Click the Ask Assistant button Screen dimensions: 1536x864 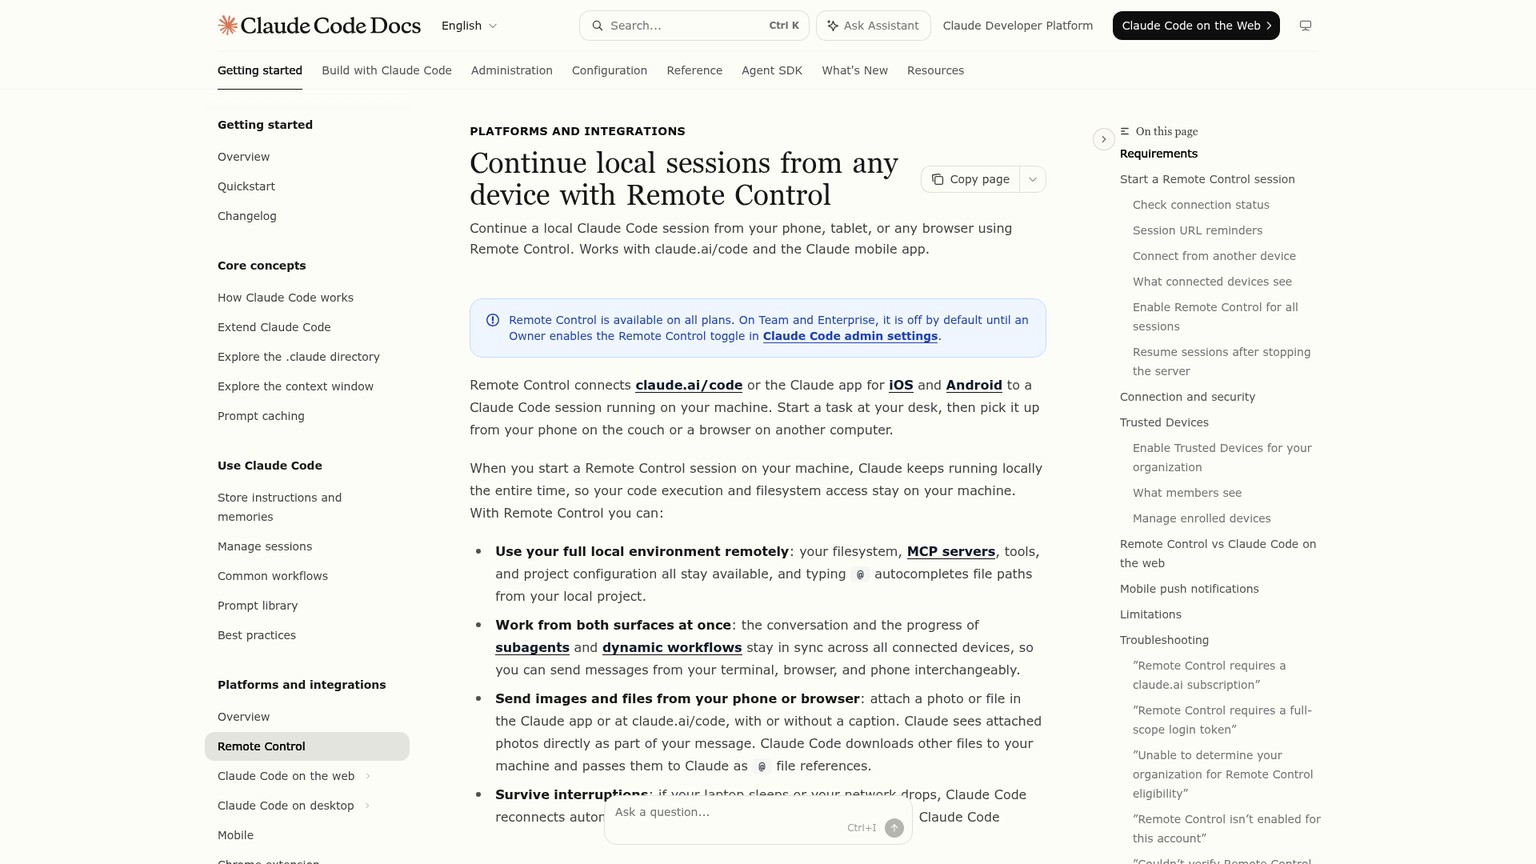pos(873,26)
